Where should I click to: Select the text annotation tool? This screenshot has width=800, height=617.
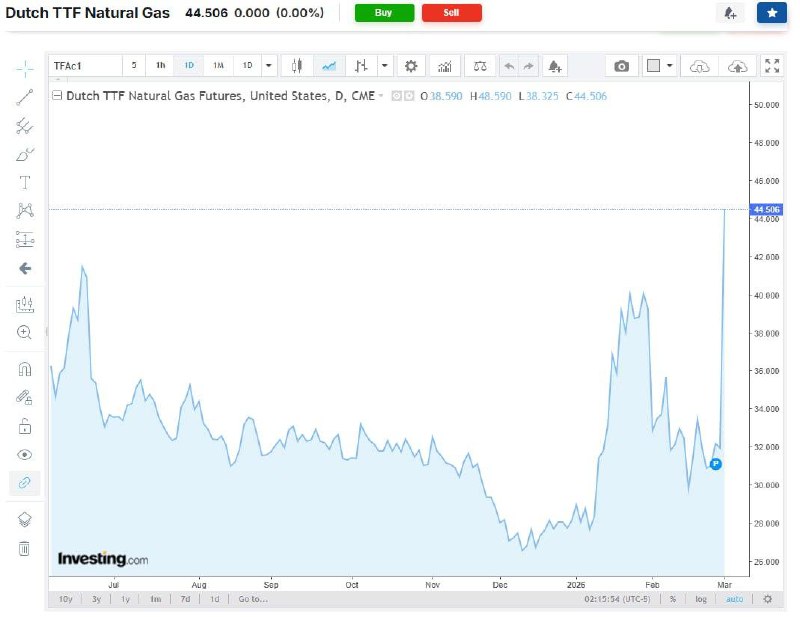(25, 182)
